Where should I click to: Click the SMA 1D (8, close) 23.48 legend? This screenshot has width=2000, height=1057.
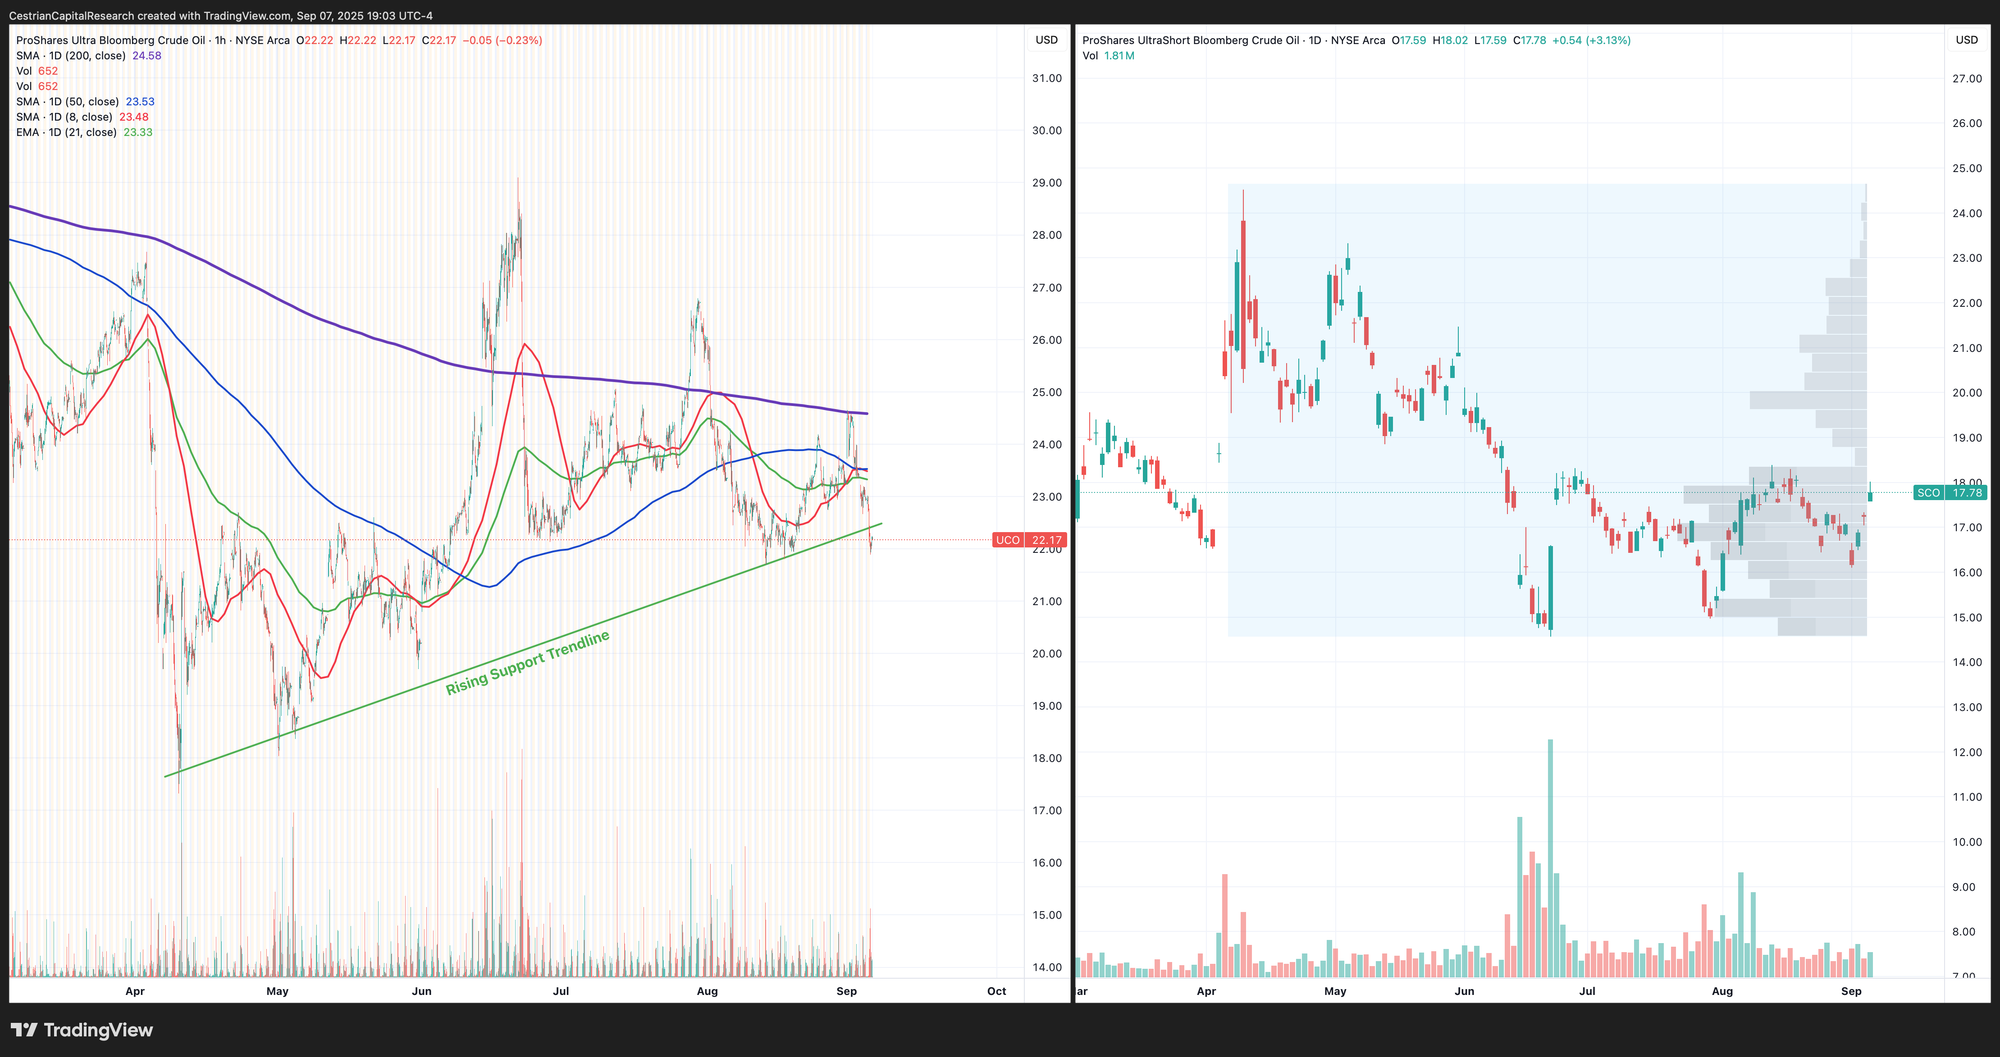click(x=82, y=117)
